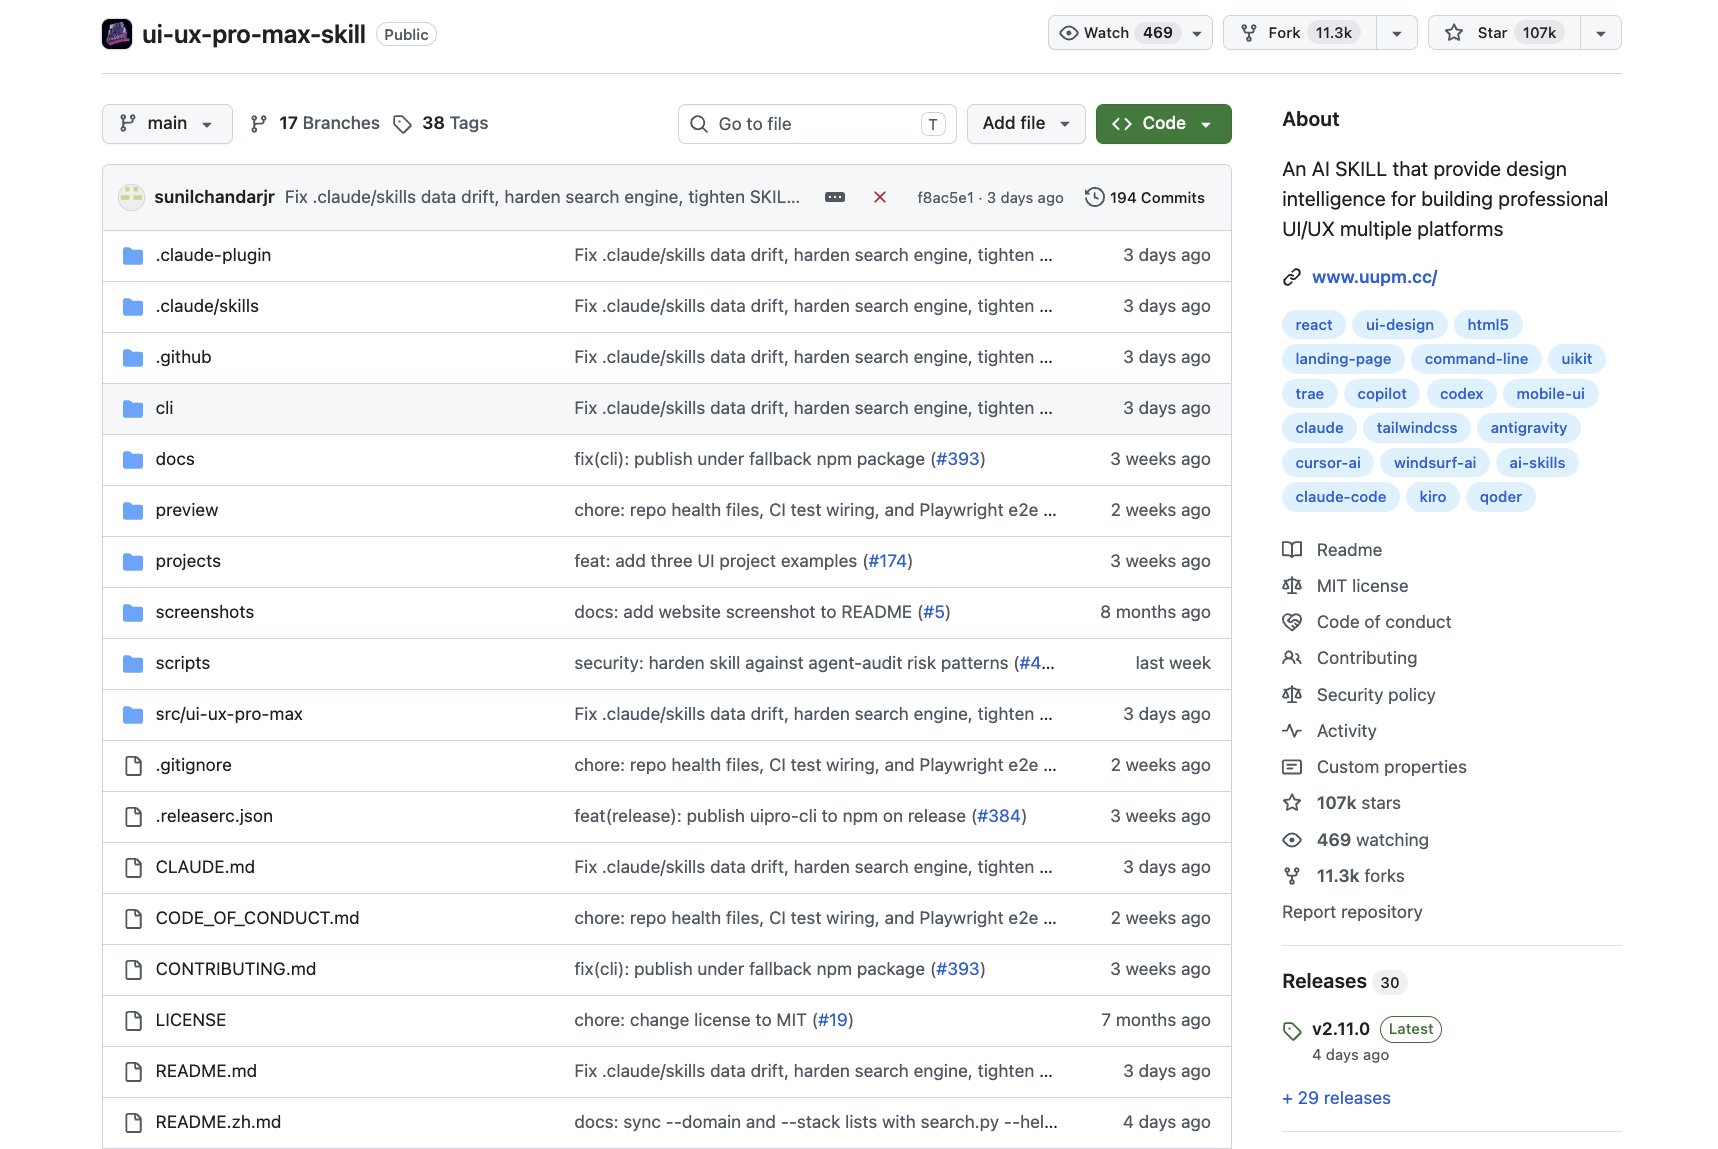Visit the www.uupm.cc link

1374,277
